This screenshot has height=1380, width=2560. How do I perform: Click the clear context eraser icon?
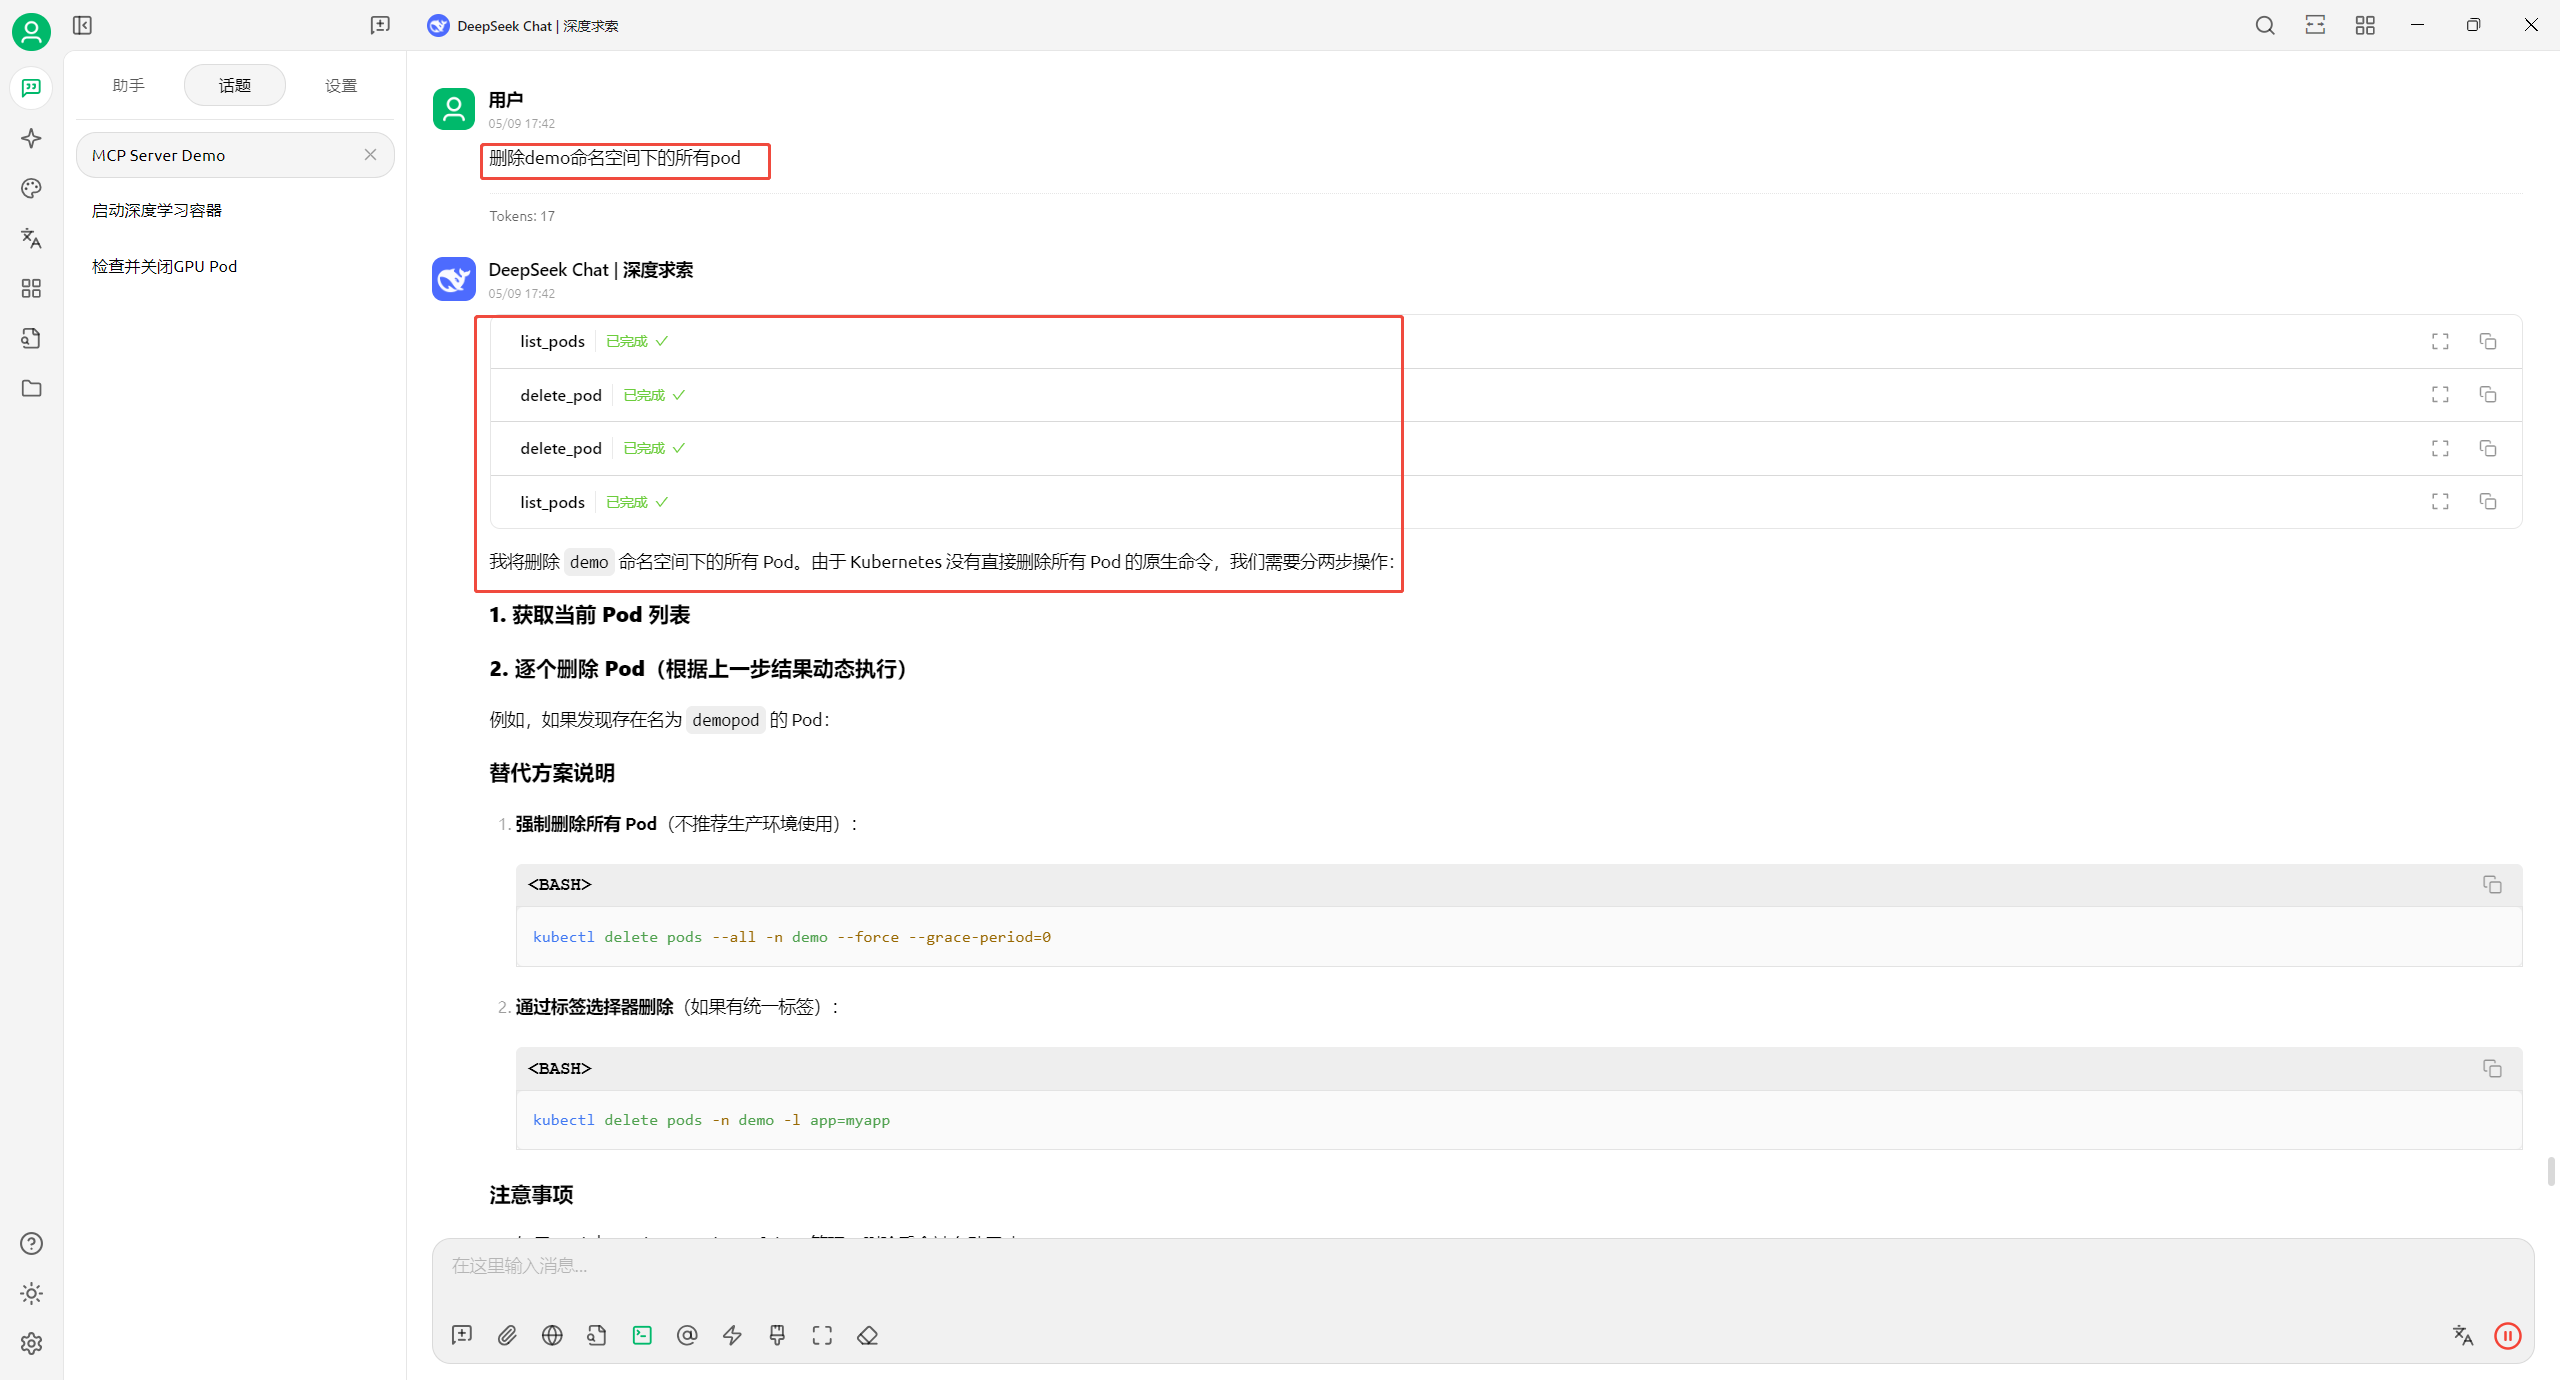click(x=867, y=1335)
